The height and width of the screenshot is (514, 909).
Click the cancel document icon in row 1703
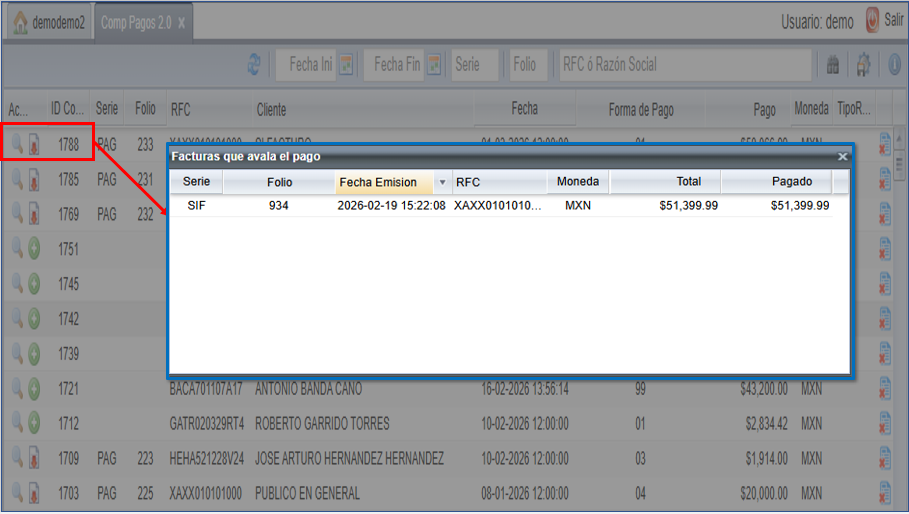(x=884, y=493)
